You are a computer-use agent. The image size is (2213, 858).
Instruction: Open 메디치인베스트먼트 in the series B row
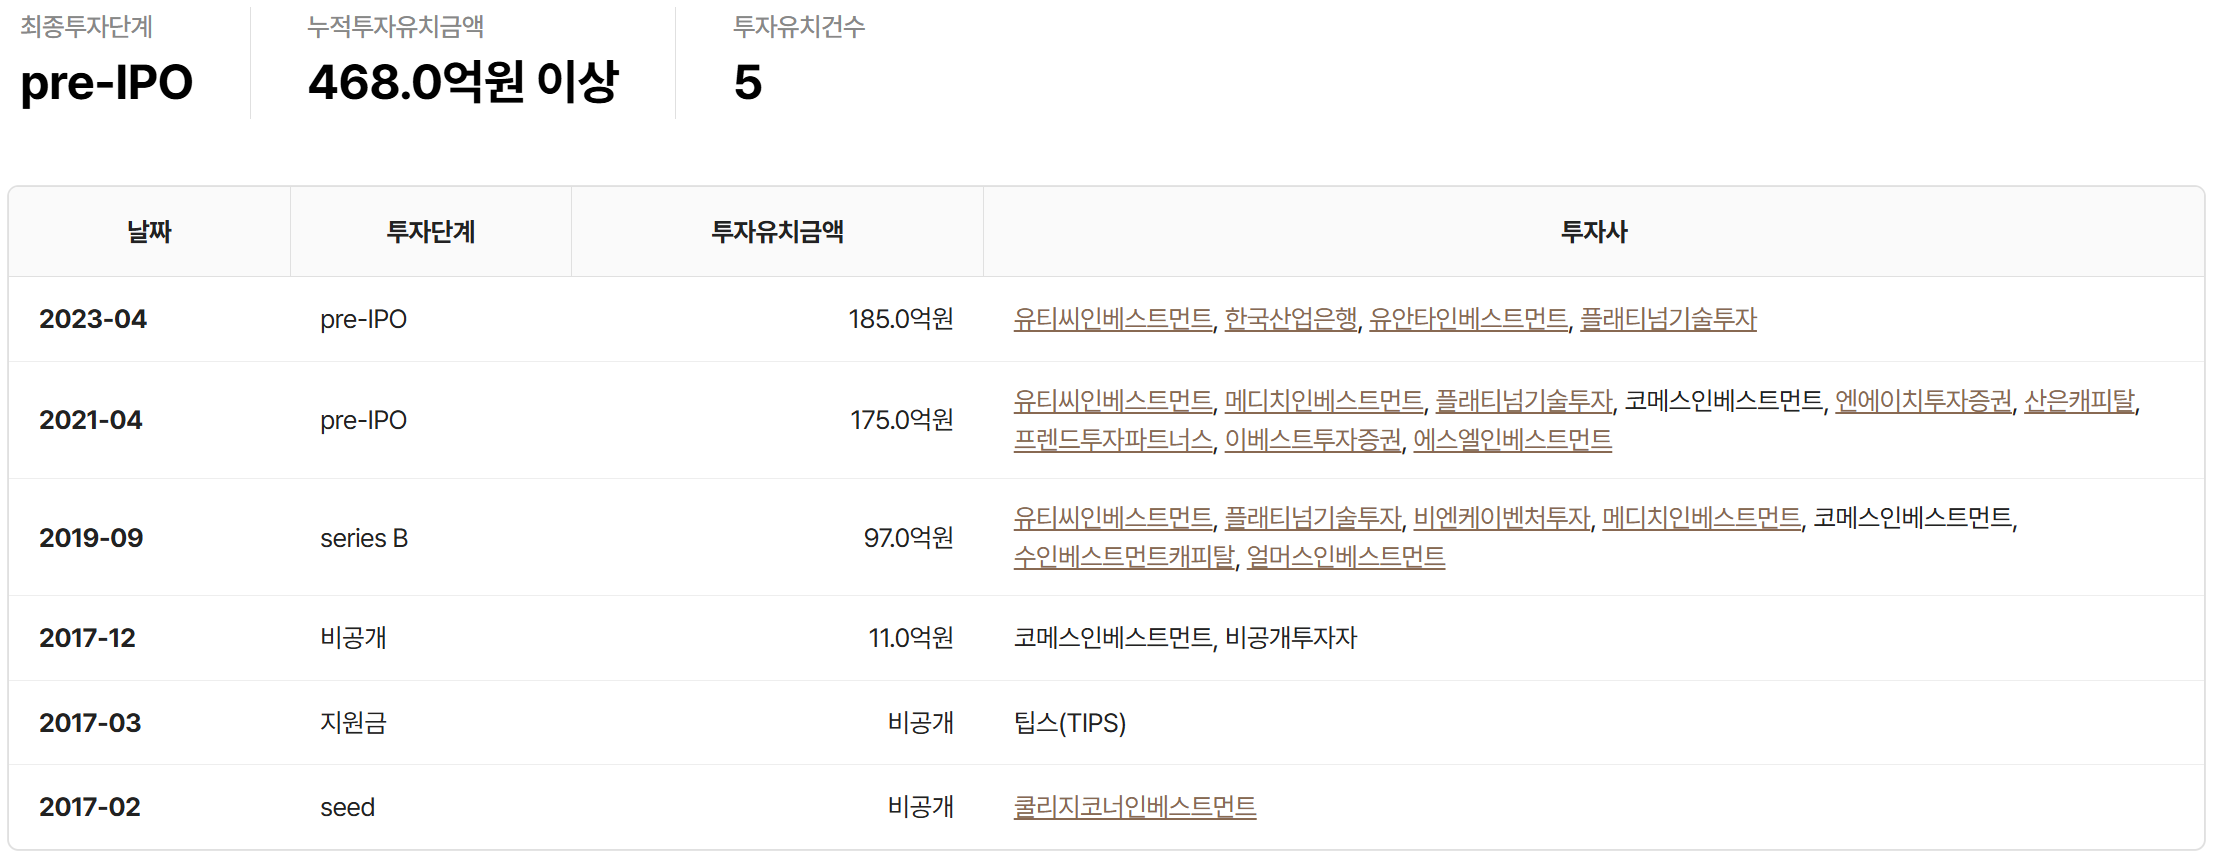click(1701, 518)
